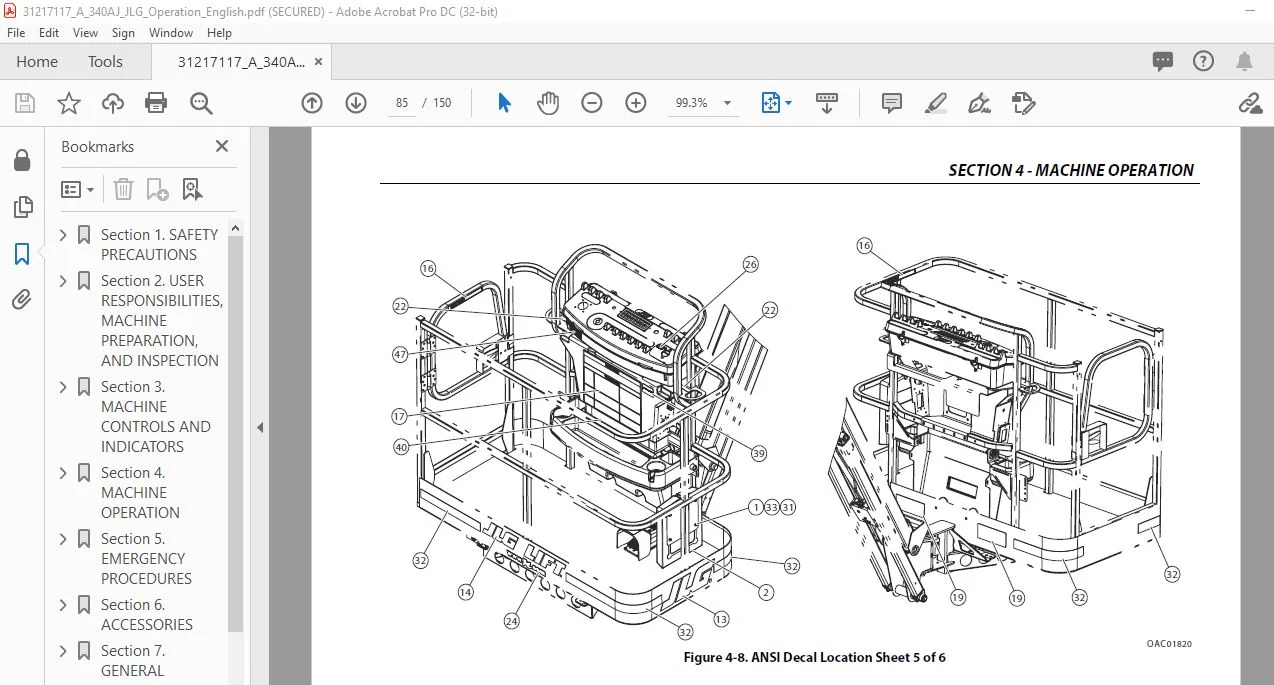Viewport: 1274px width, 685px height.
Task: Open the attachments paperclip panel
Action: [x=22, y=299]
